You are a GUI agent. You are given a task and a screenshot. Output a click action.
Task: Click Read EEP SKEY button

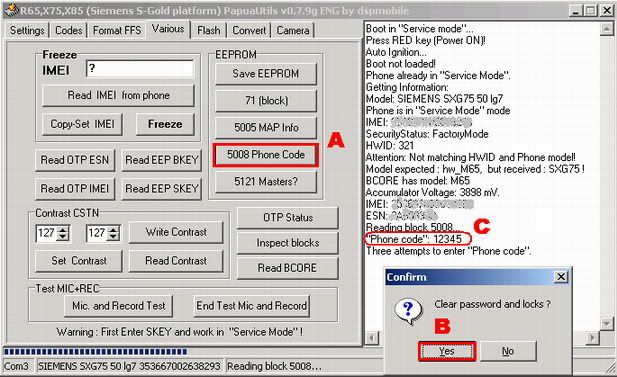tap(162, 189)
